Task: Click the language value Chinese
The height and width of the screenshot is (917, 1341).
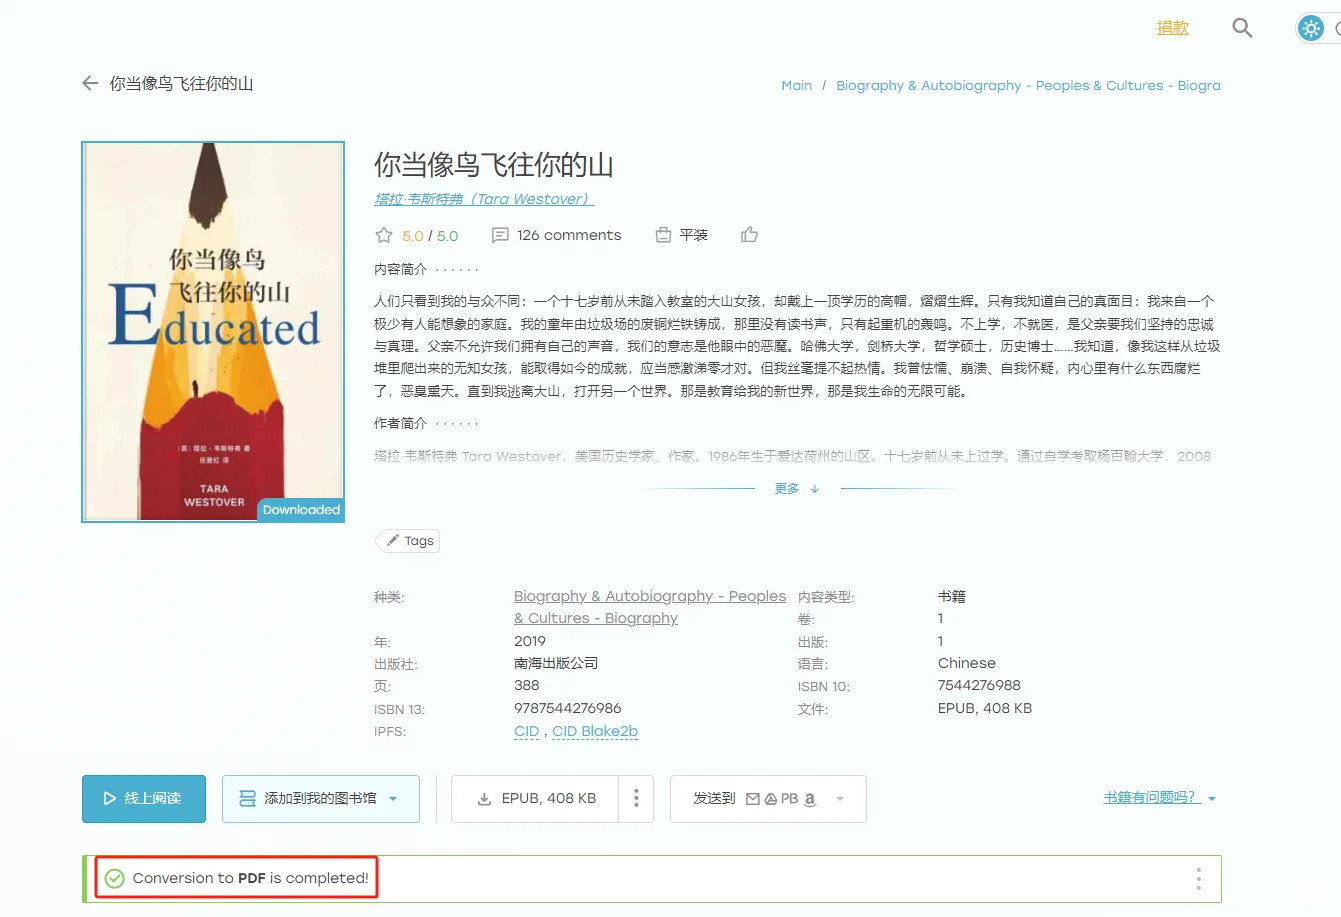Action: (x=967, y=663)
